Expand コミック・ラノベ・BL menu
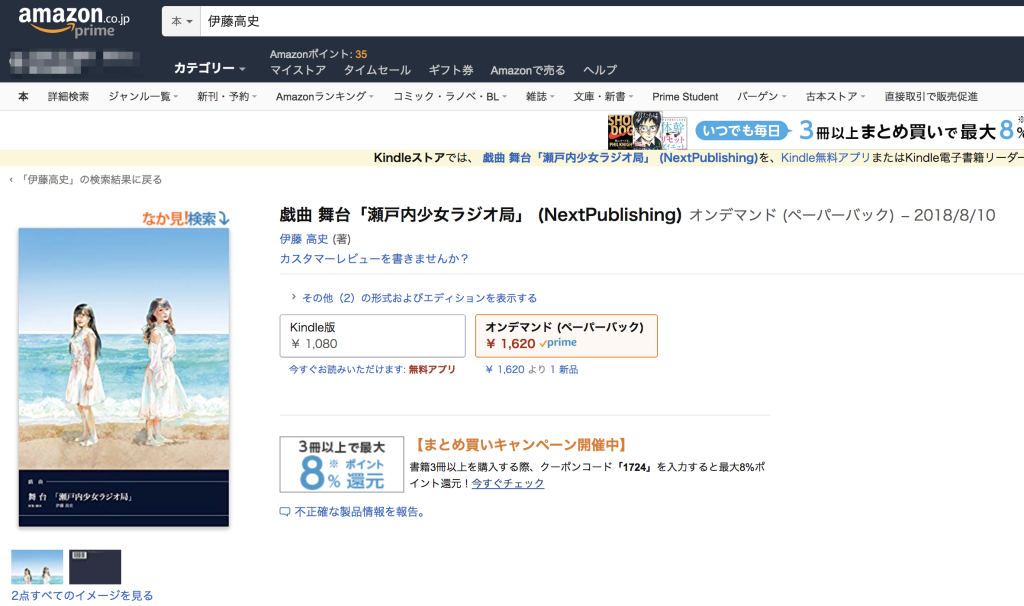The height and width of the screenshot is (606, 1024). (449, 97)
